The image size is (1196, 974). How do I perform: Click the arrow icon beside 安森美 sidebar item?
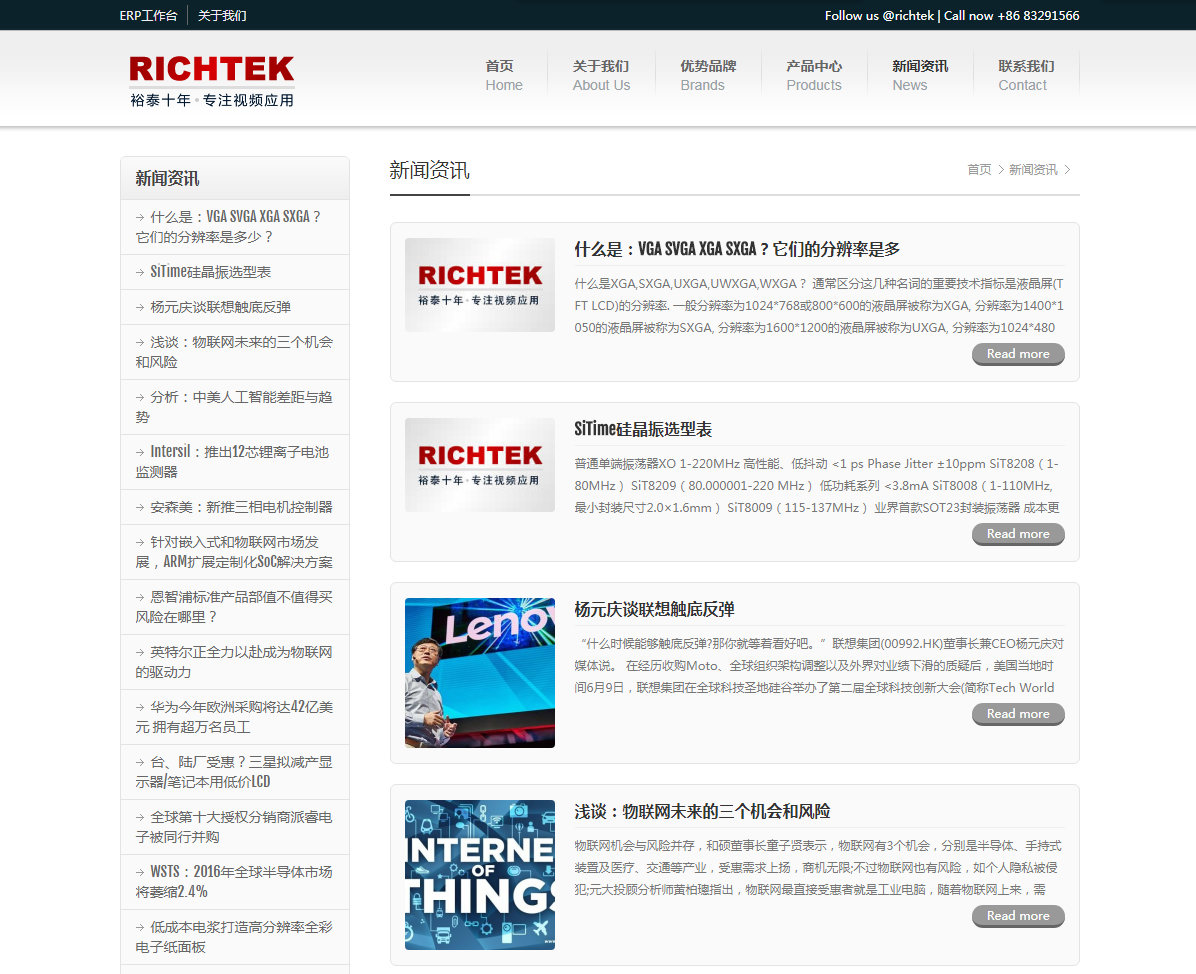tap(140, 507)
